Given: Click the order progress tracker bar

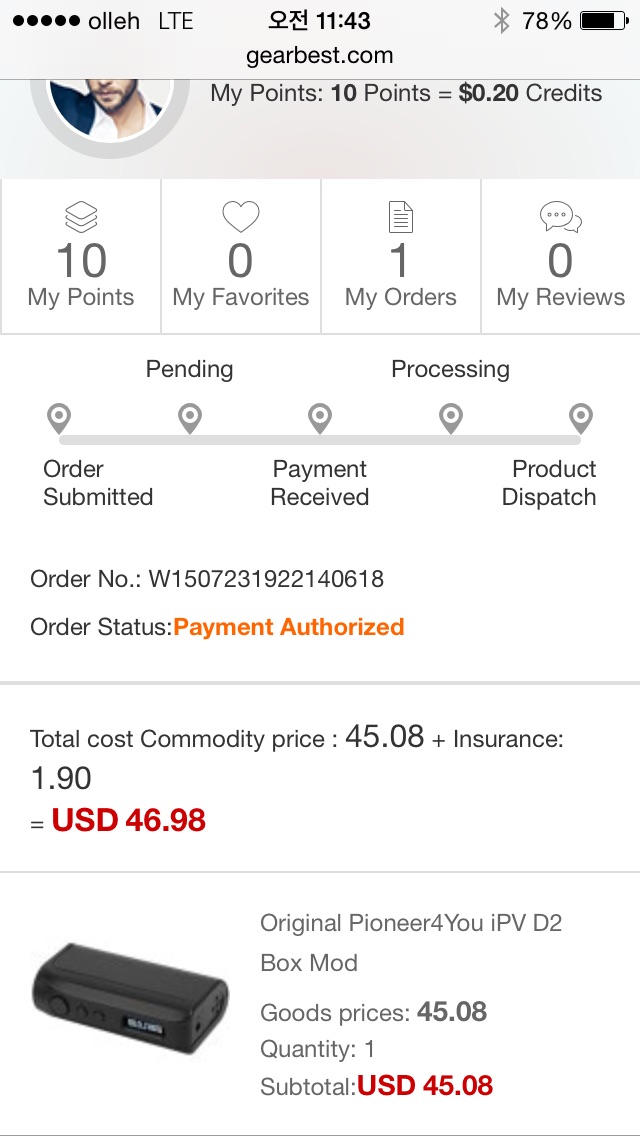Looking at the screenshot, I should pyautogui.click(x=320, y=439).
